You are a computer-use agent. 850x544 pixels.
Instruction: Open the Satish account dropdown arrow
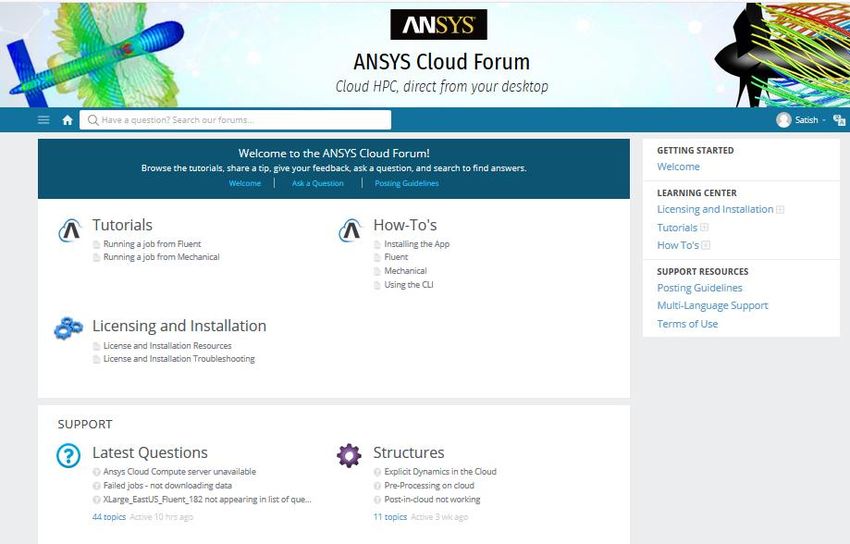(824, 120)
